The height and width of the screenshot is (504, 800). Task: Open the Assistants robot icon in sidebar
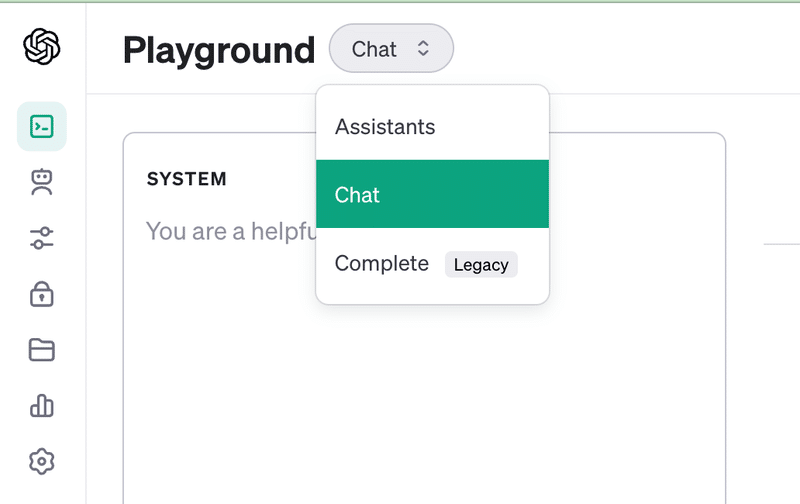tap(42, 182)
